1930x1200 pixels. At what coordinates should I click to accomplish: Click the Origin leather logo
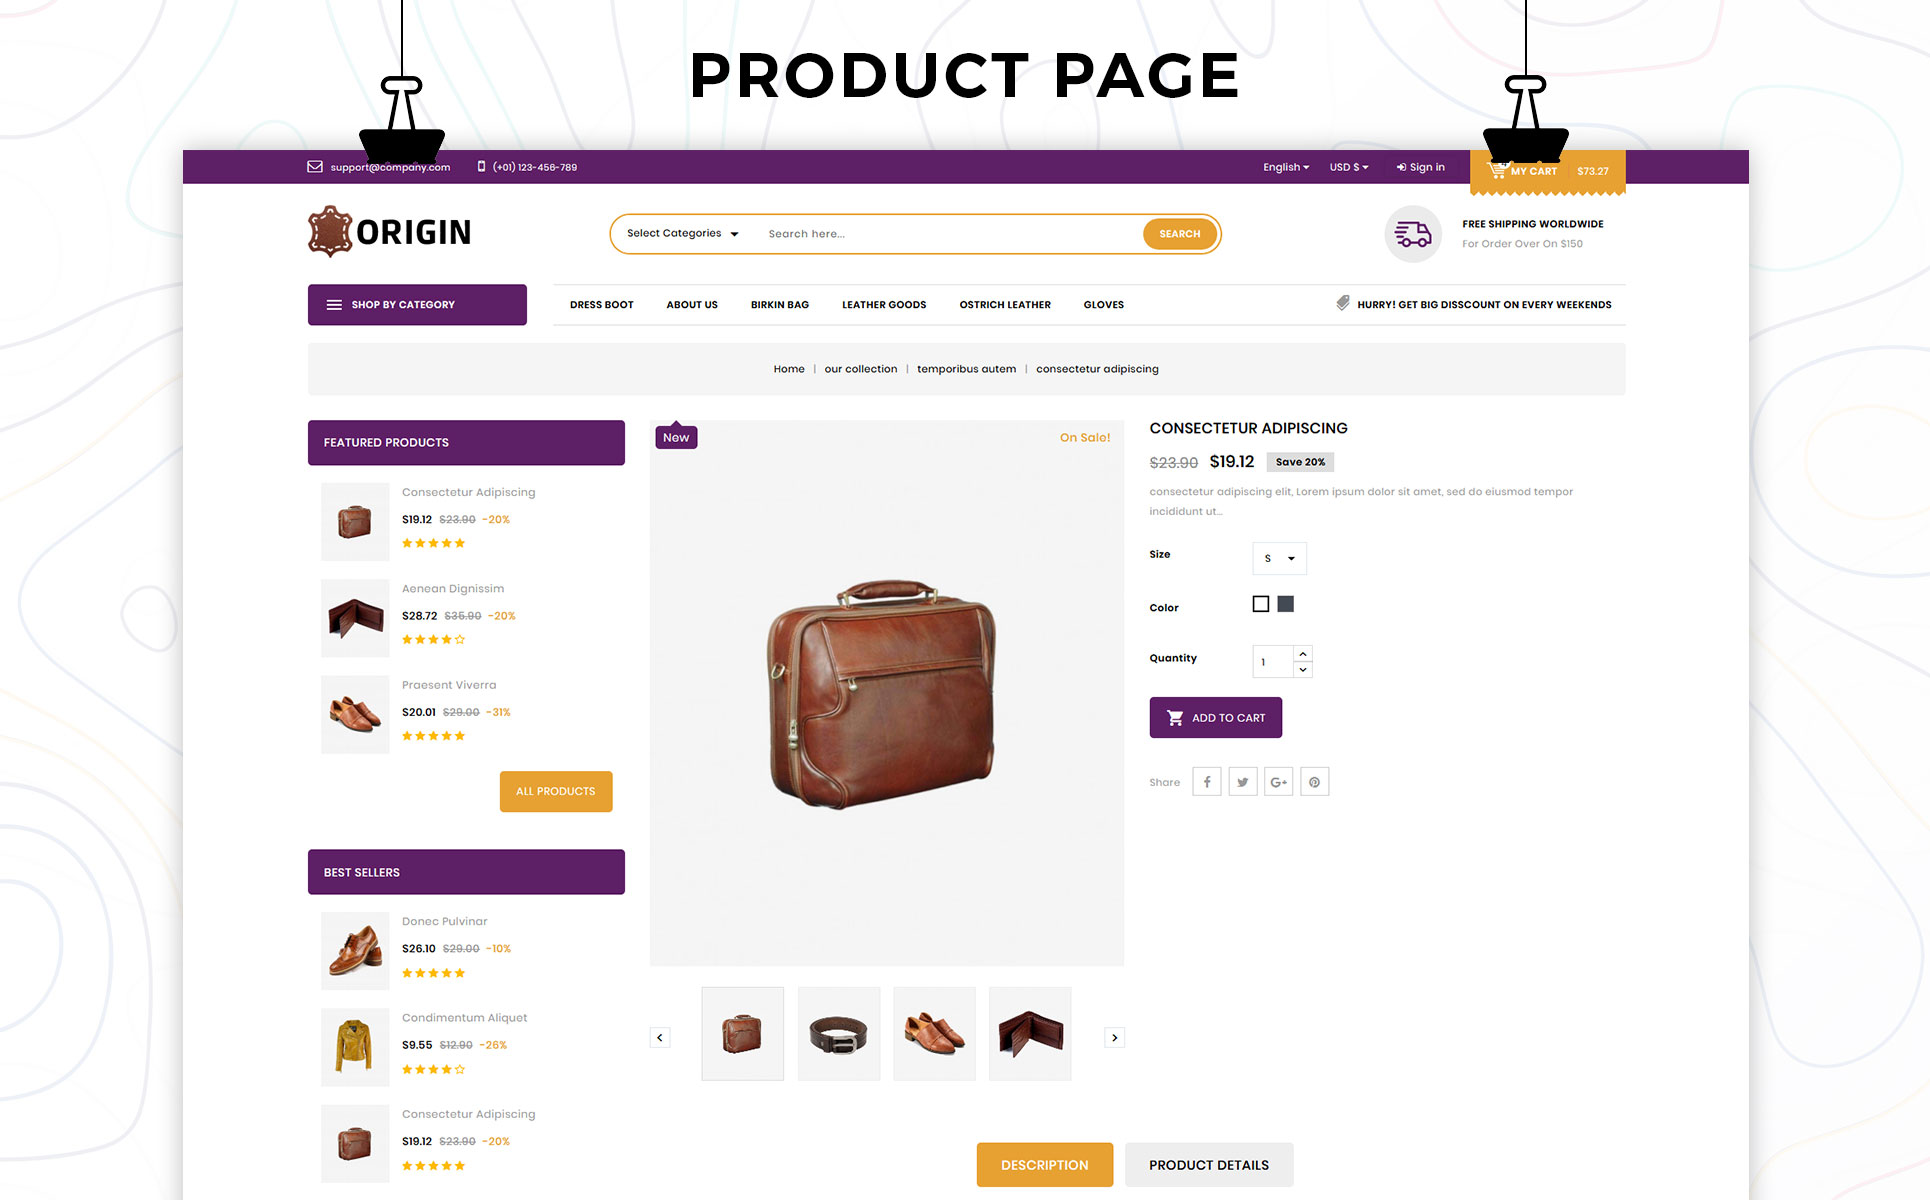(389, 232)
